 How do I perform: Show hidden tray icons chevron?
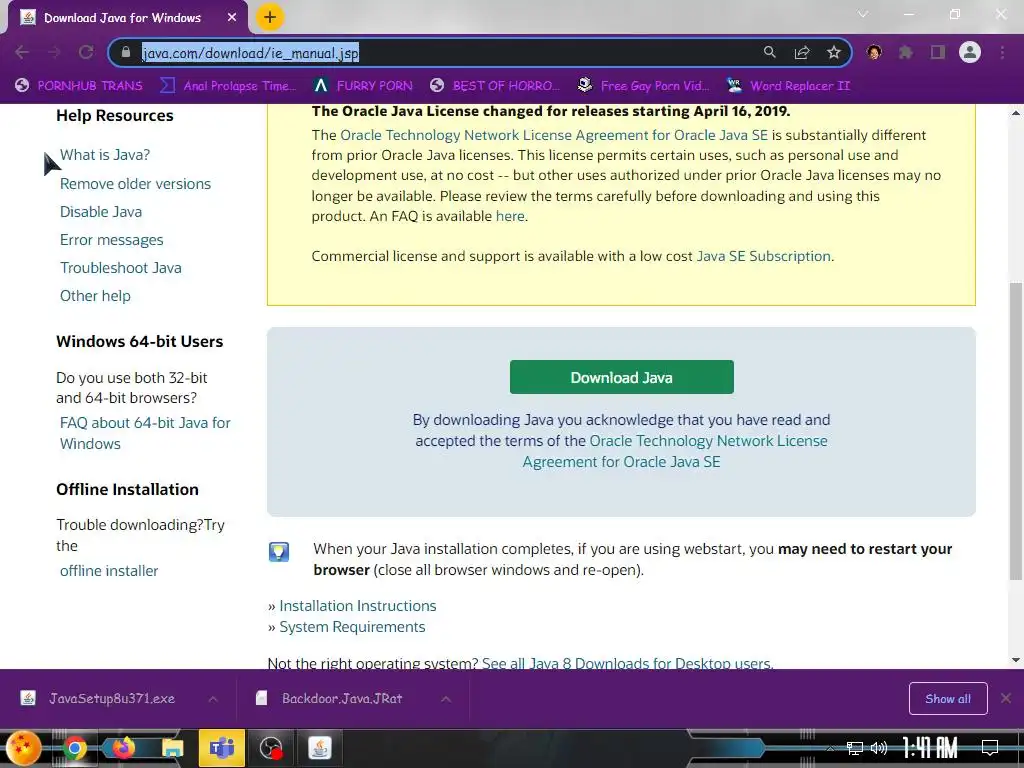point(830,748)
